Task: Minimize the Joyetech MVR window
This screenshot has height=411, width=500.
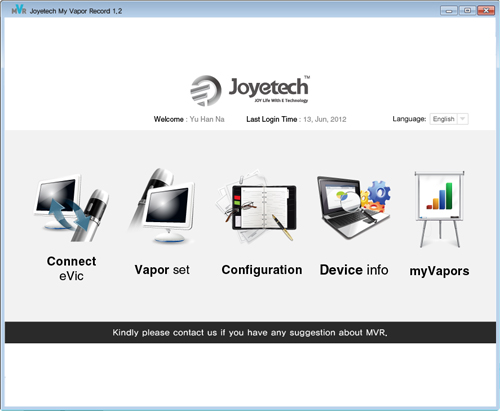Action: coord(449,11)
